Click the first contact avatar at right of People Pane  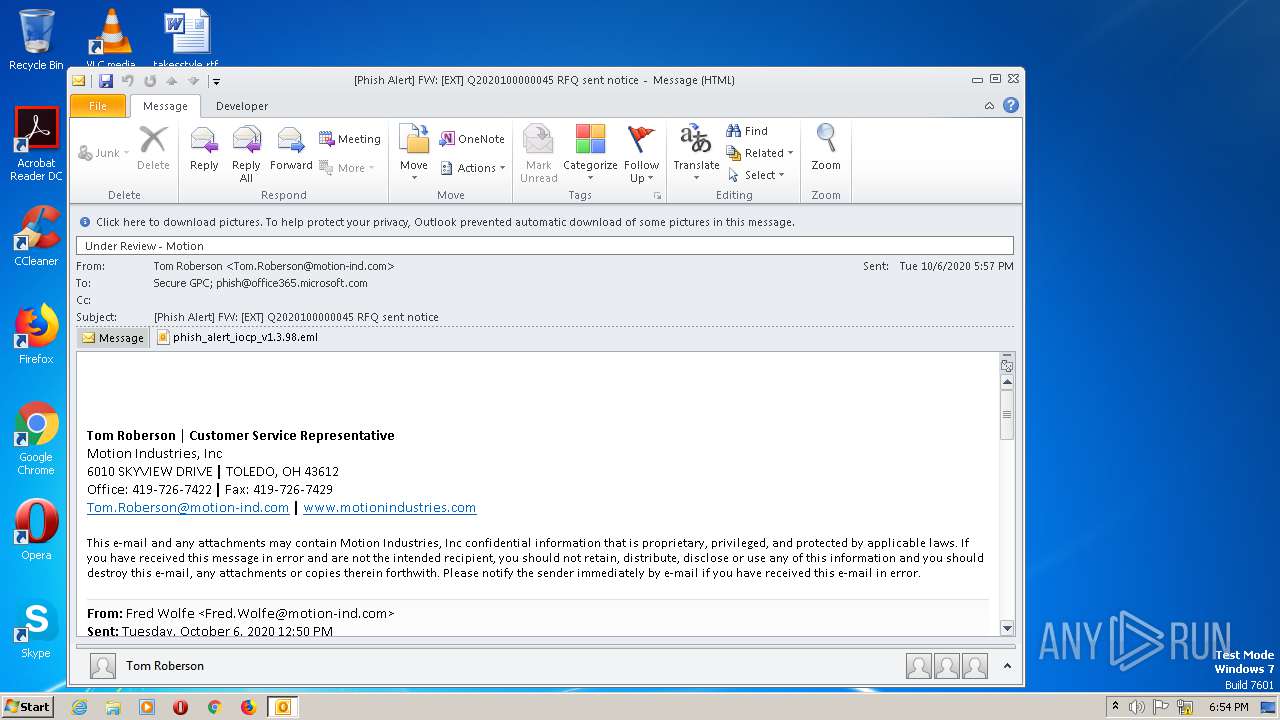tap(919, 666)
